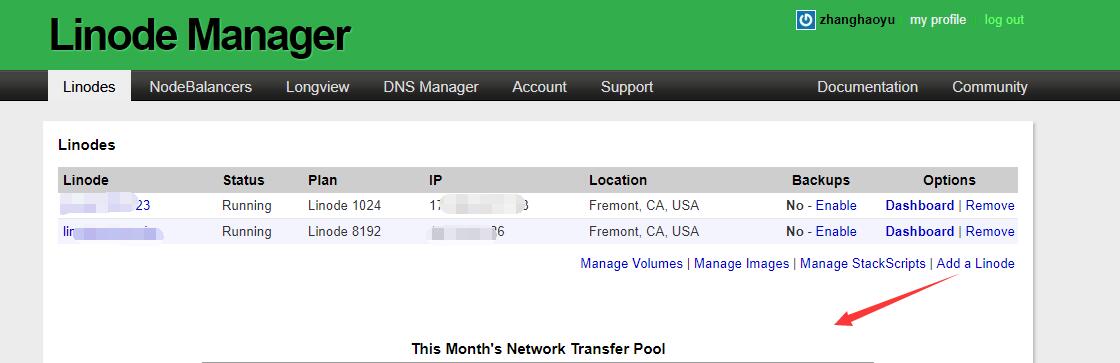Remove the Linode 1024 server
The height and width of the screenshot is (363, 1120).
click(990, 206)
